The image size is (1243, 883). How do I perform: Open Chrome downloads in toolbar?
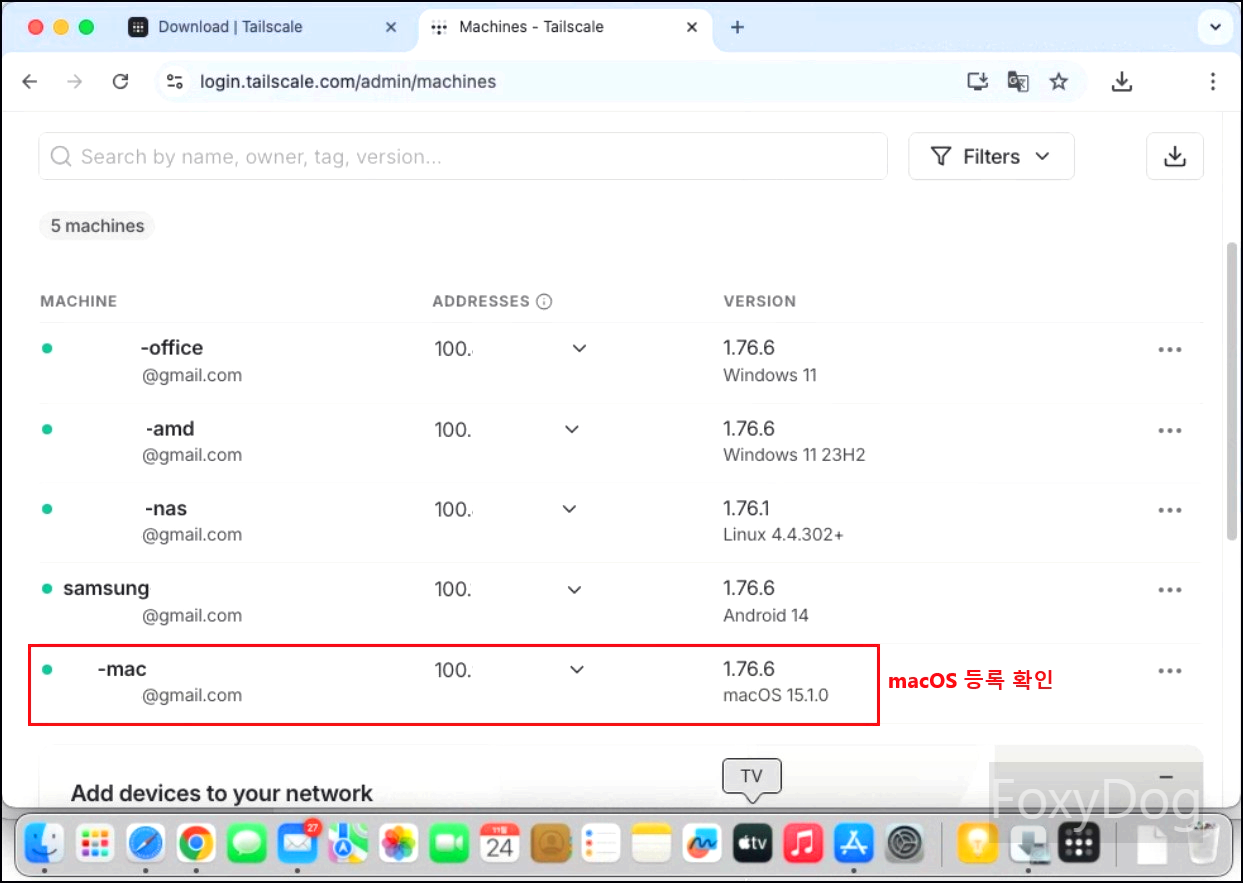(x=1122, y=82)
